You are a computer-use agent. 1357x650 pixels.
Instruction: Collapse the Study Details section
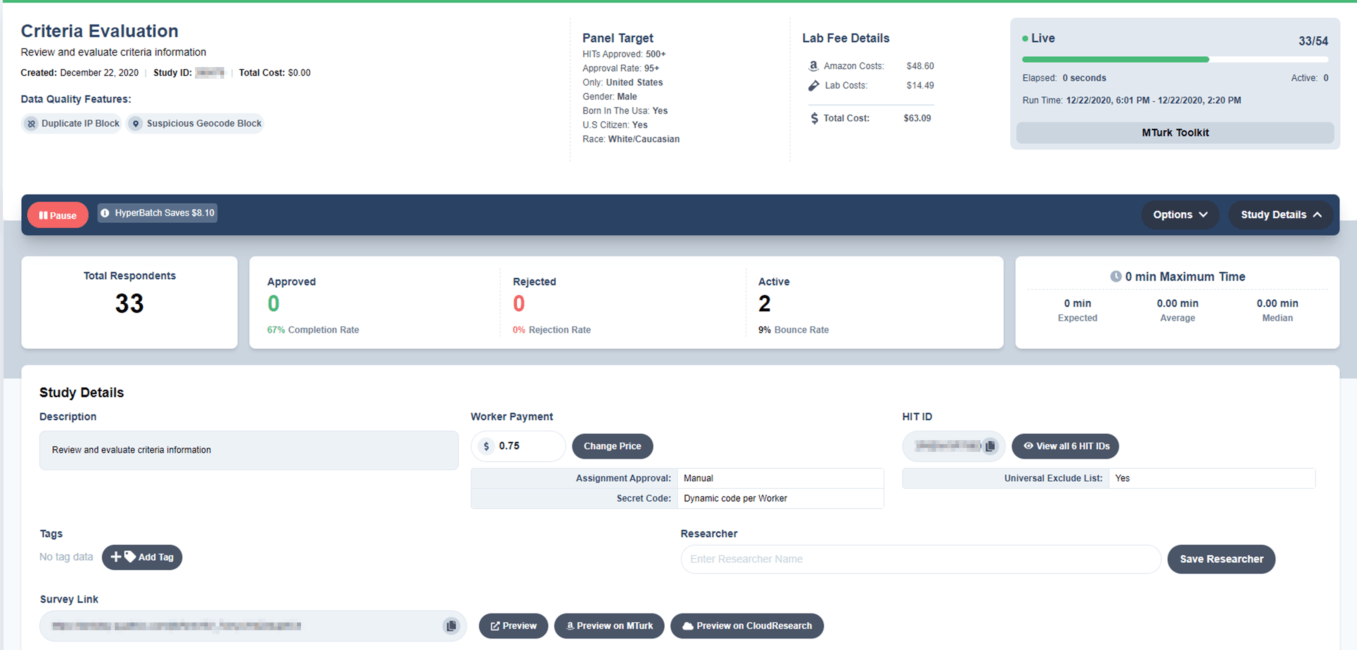(1280, 215)
